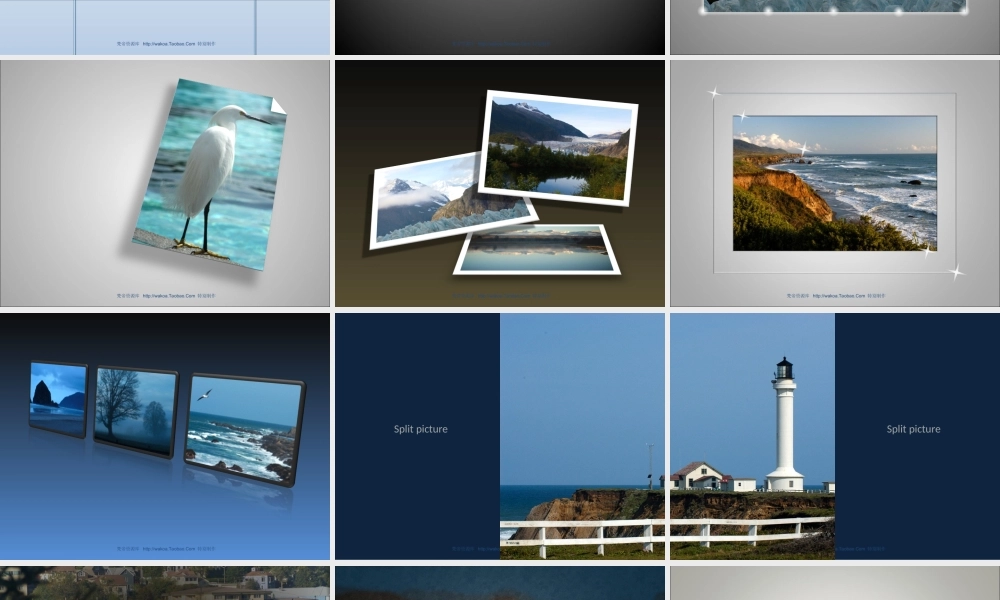The width and height of the screenshot is (1000, 600).
Task: Click the red-roofed house beside the lighthouse
Action: pyautogui.click(x=698, y=475)
